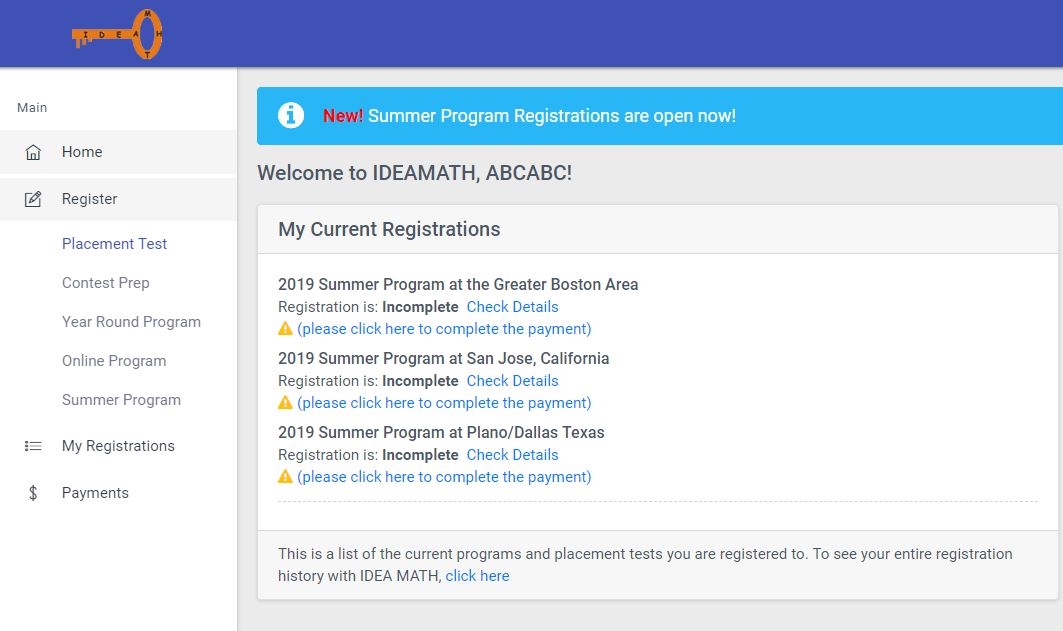Select Payments in the sidebar menu
Image resolution: width=1063 pixels, height=631 pixels.
(x=95, y=492)
